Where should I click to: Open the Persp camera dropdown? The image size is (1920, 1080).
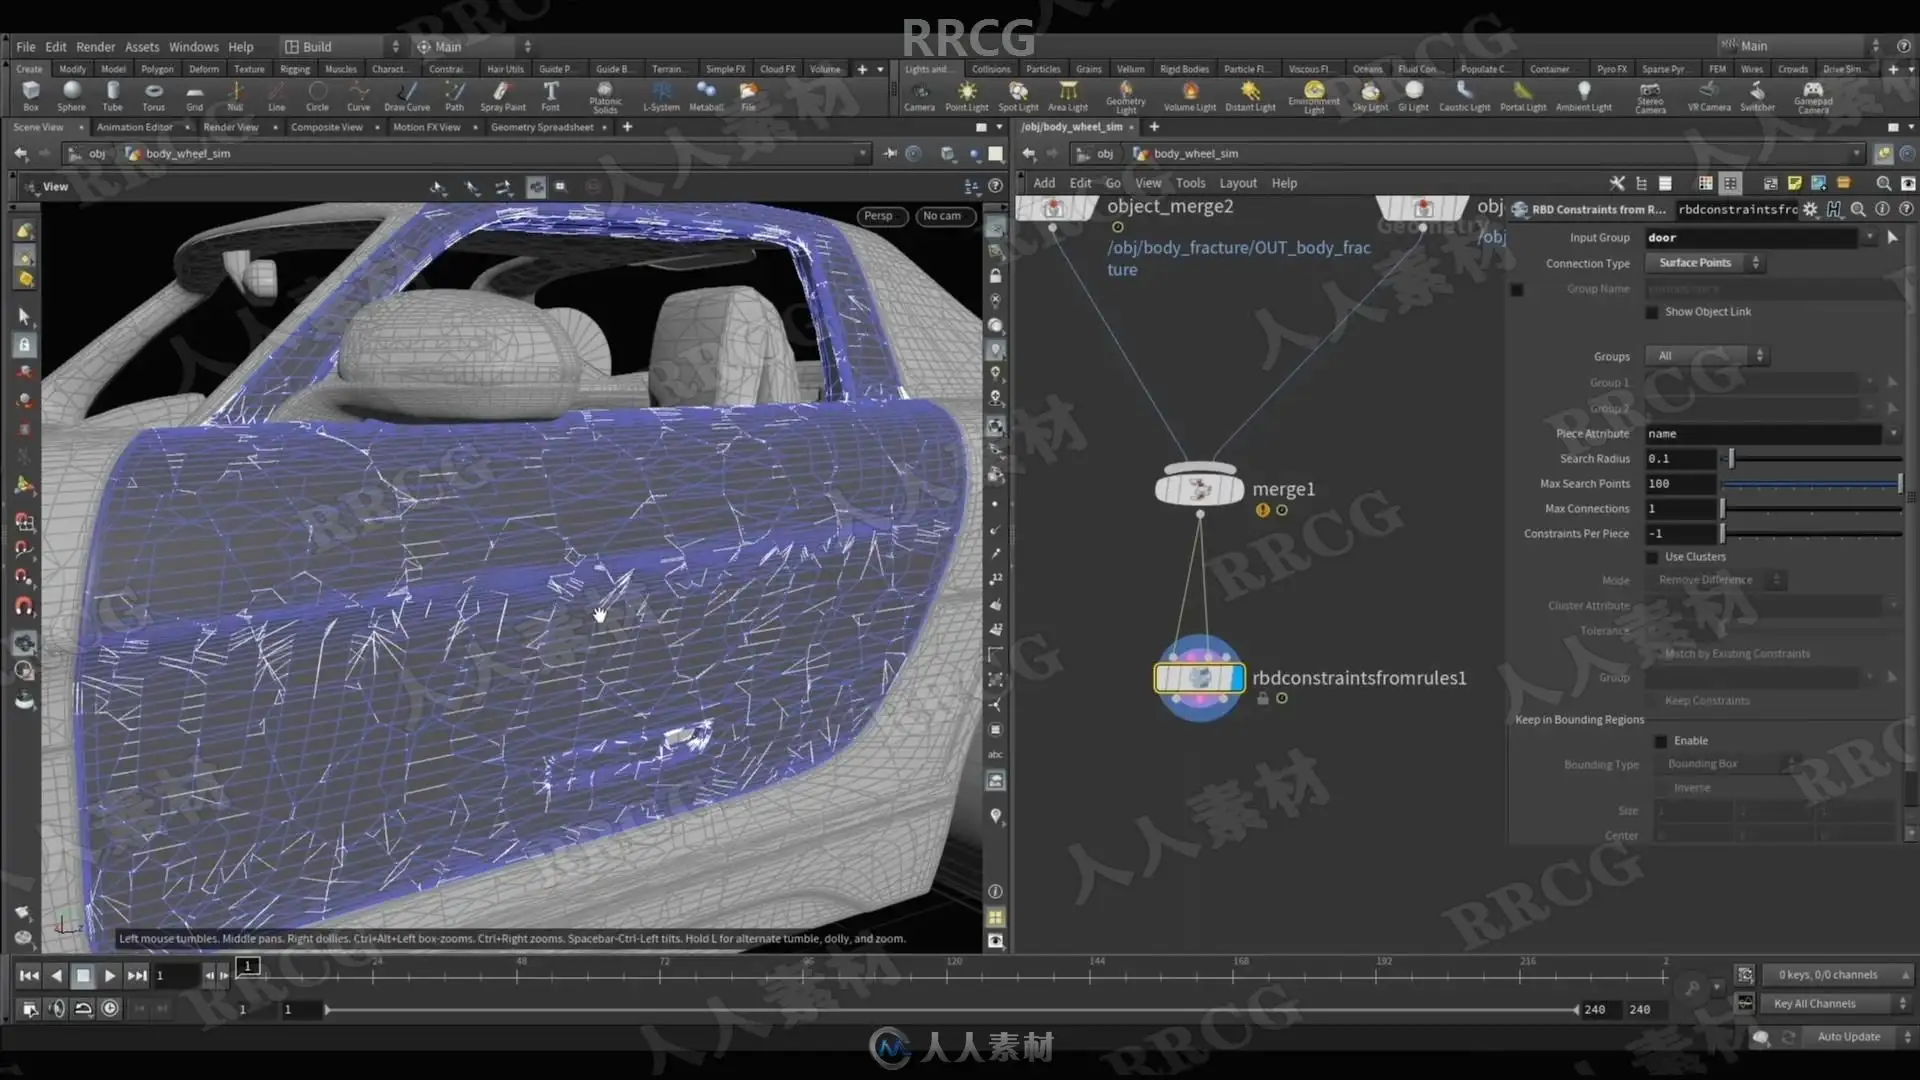[x=879, y=216]
